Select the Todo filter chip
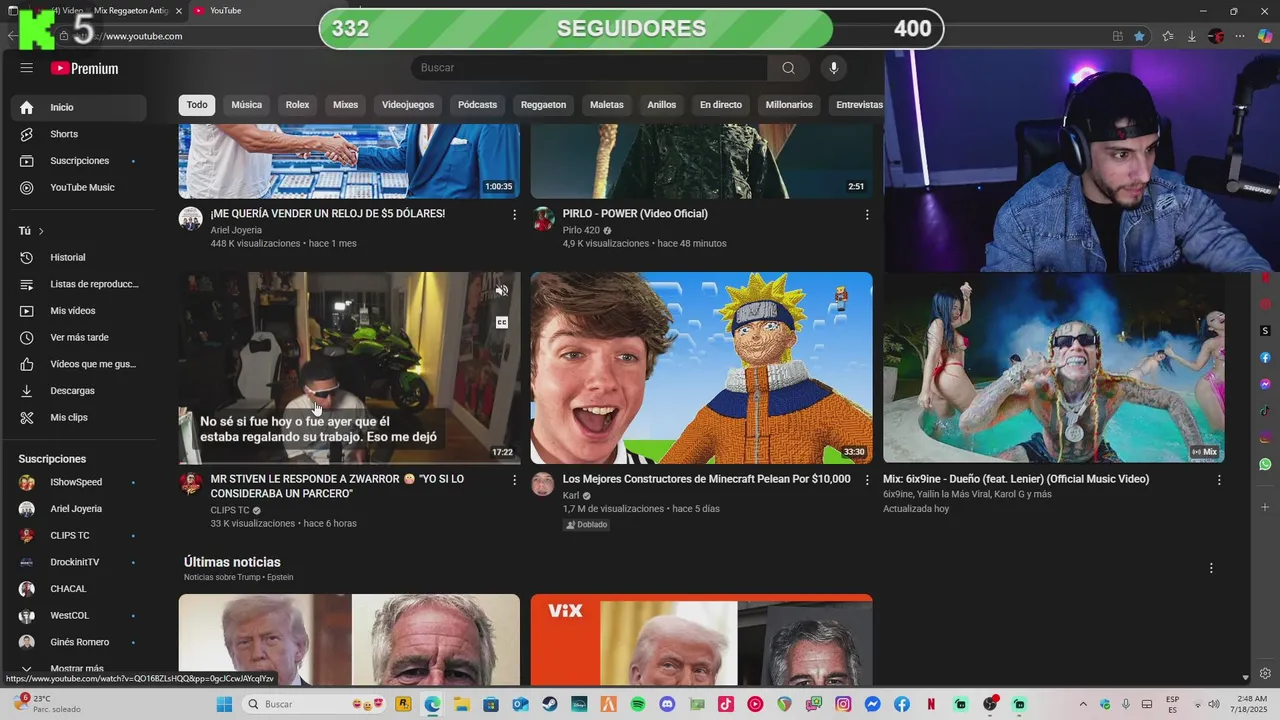Screen dimensions: 1280x720 pos(197,105)
